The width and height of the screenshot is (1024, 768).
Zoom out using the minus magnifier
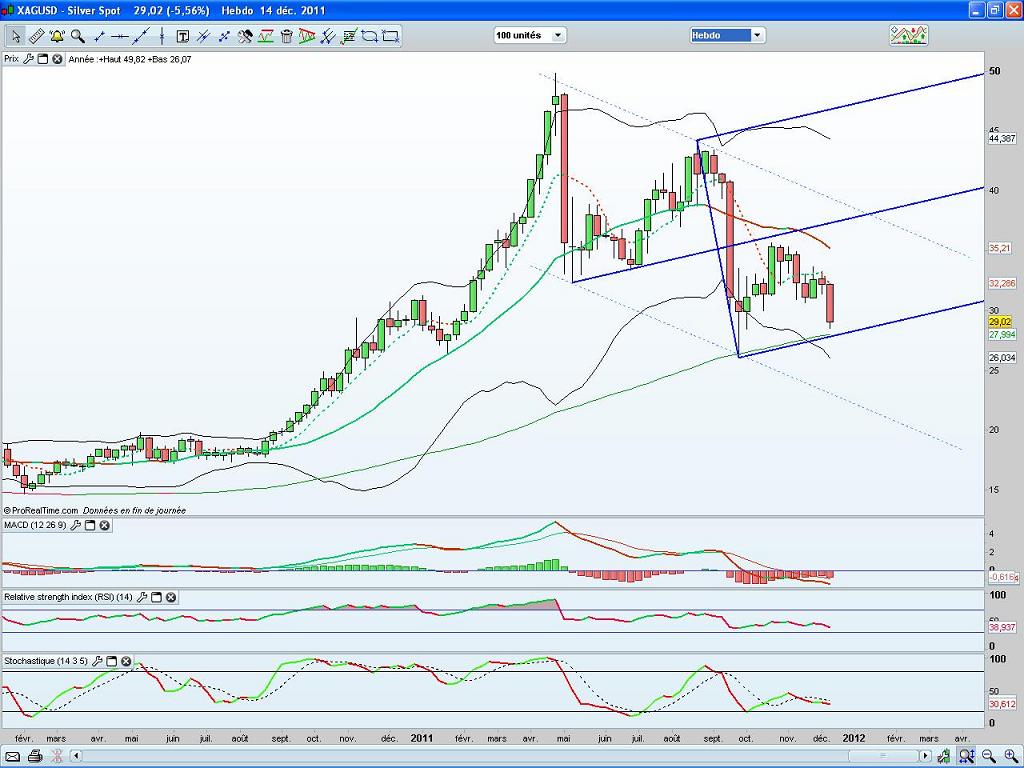[989, 756]
